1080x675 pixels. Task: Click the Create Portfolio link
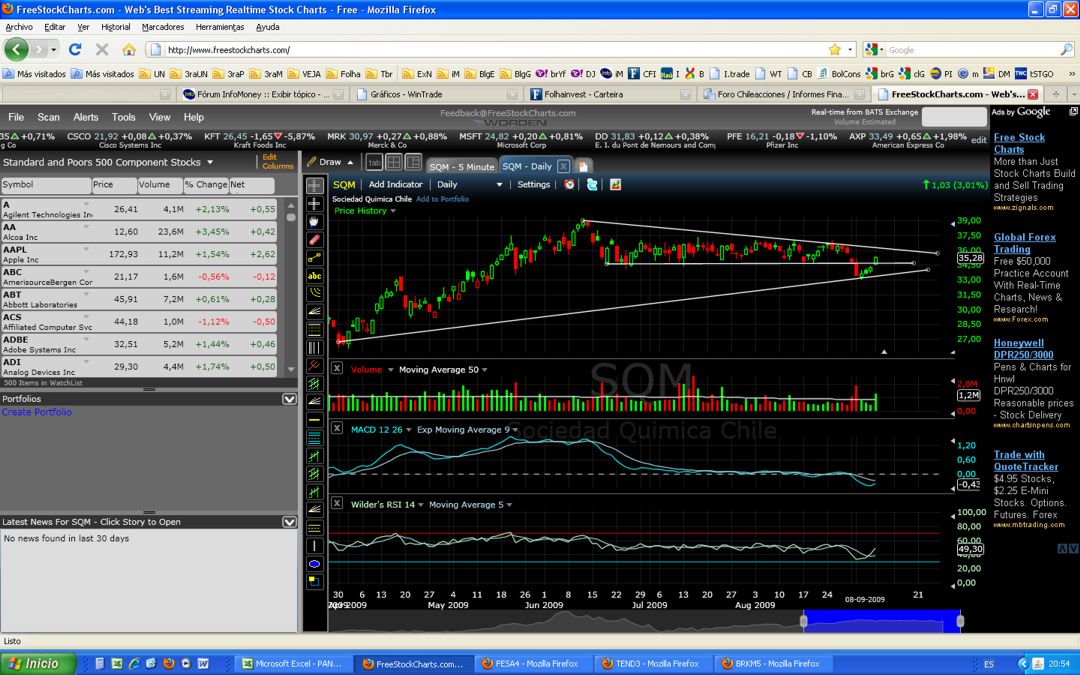pos(37,412)
